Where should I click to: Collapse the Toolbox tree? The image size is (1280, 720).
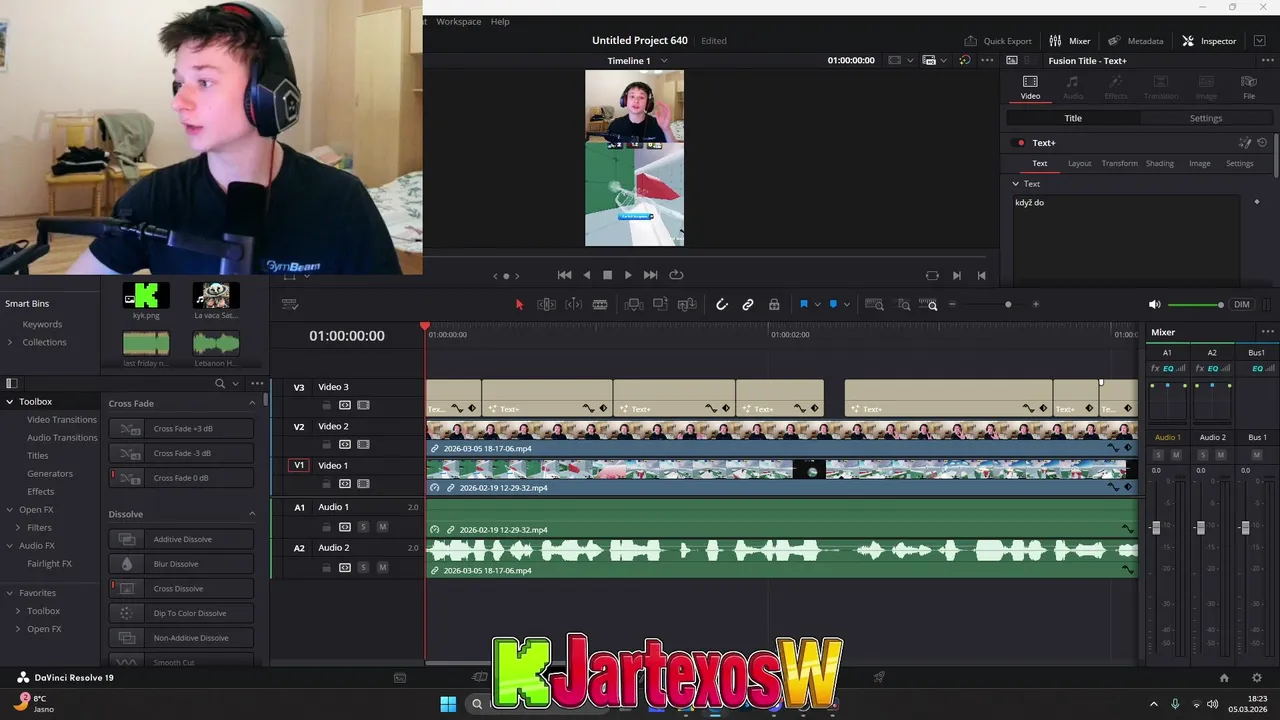(x=10, y=402)
